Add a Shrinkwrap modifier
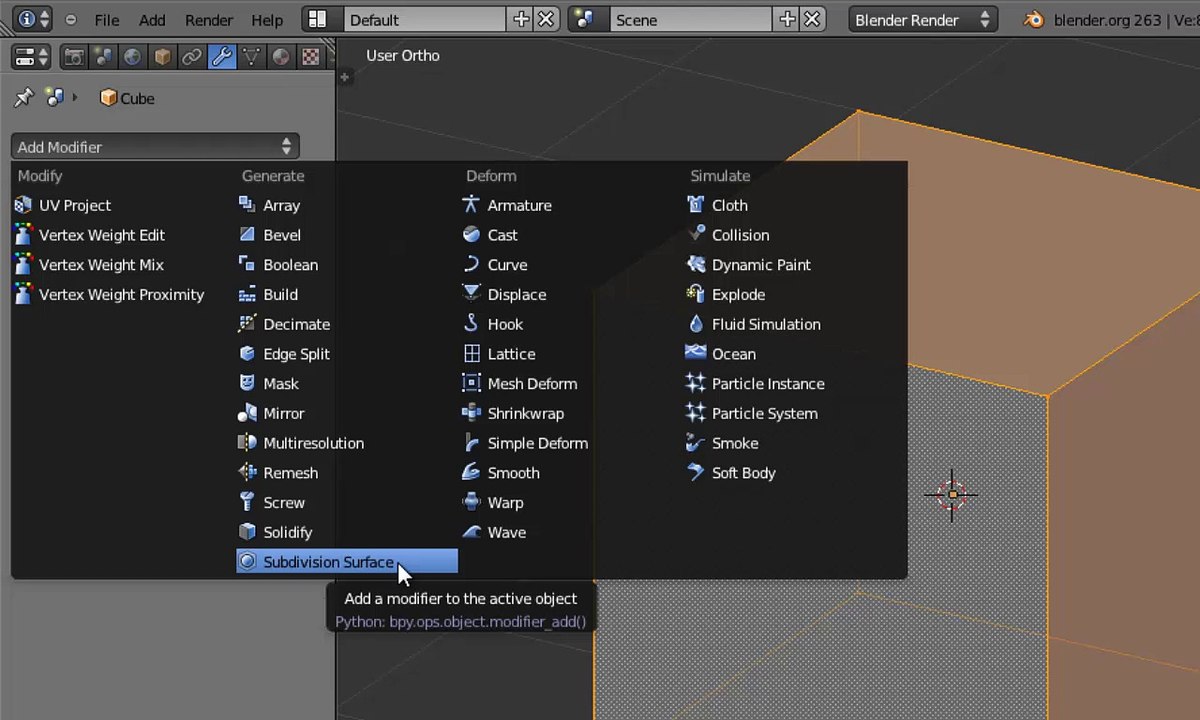The height and width of the screenshot is (720, 1200). (513, 413)
